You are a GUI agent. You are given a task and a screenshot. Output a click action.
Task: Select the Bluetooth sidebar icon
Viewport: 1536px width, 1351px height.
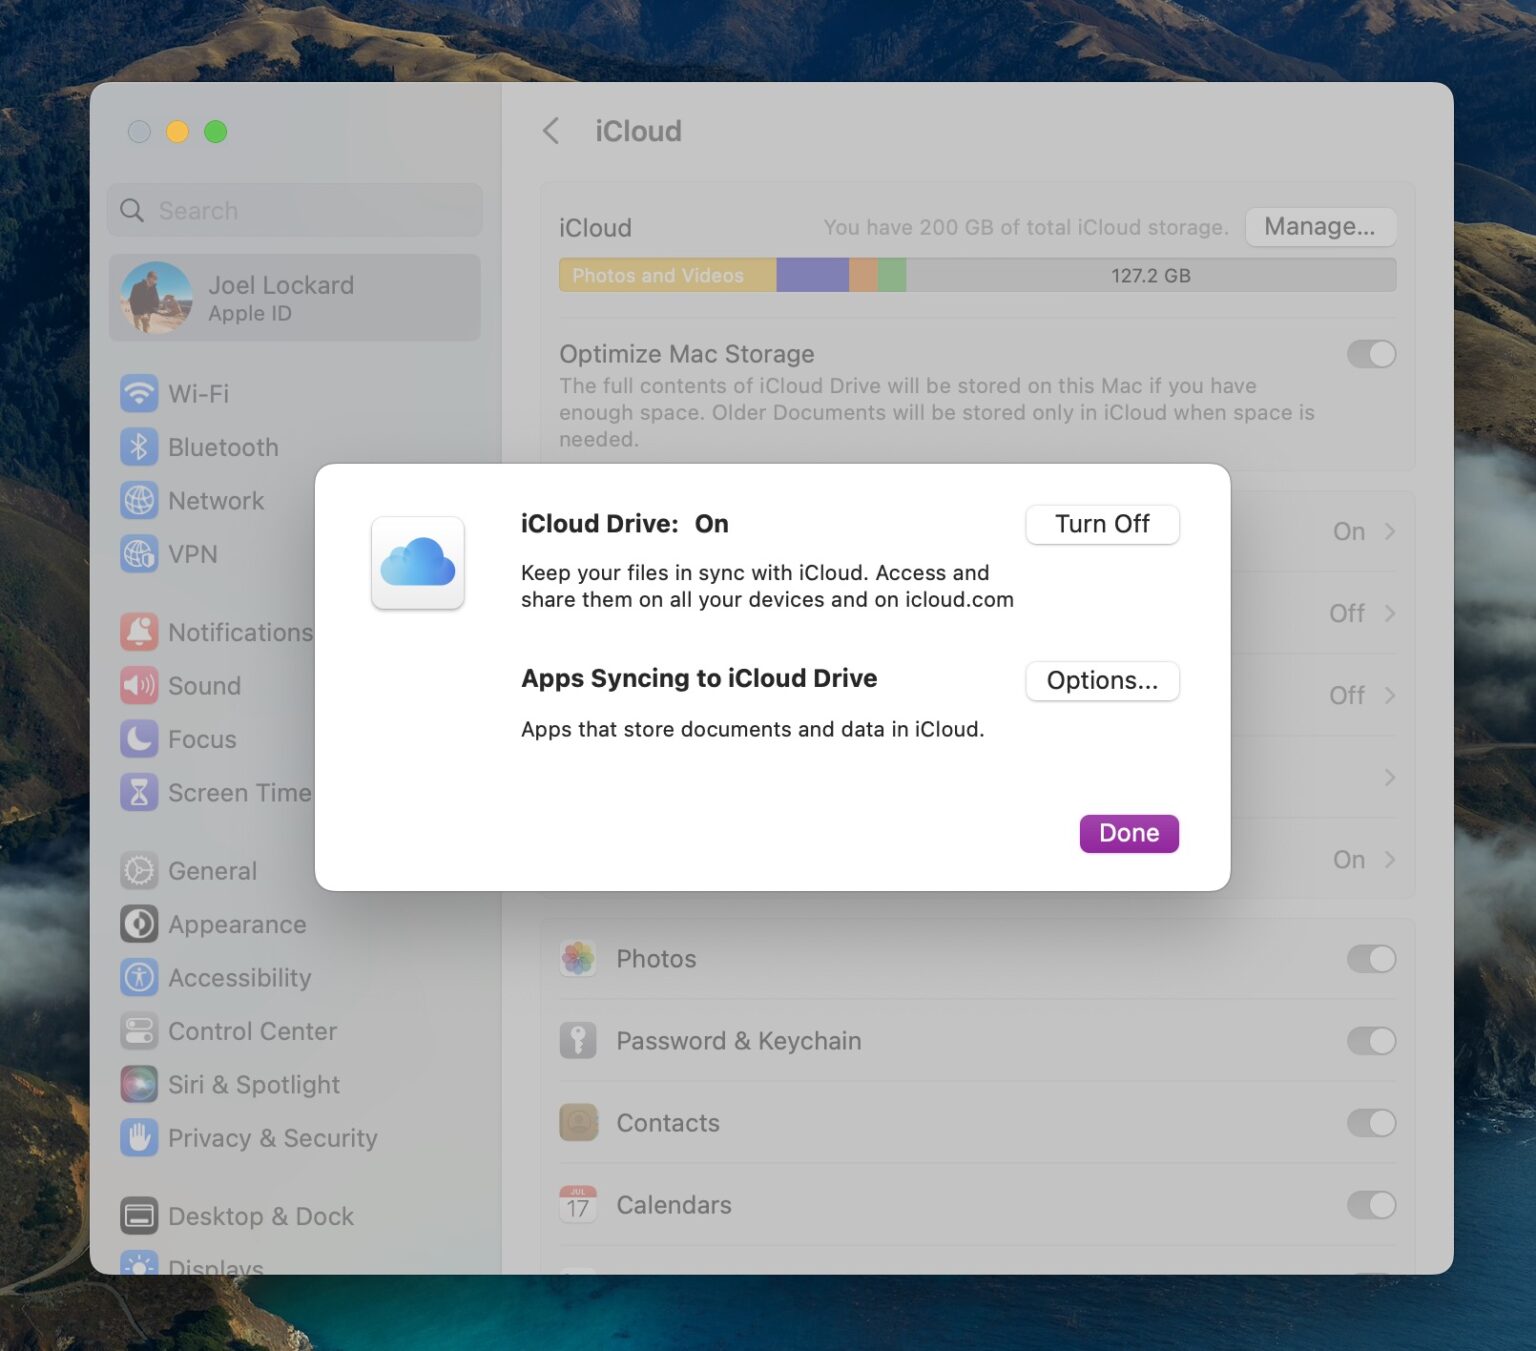(x=139, y=447)
